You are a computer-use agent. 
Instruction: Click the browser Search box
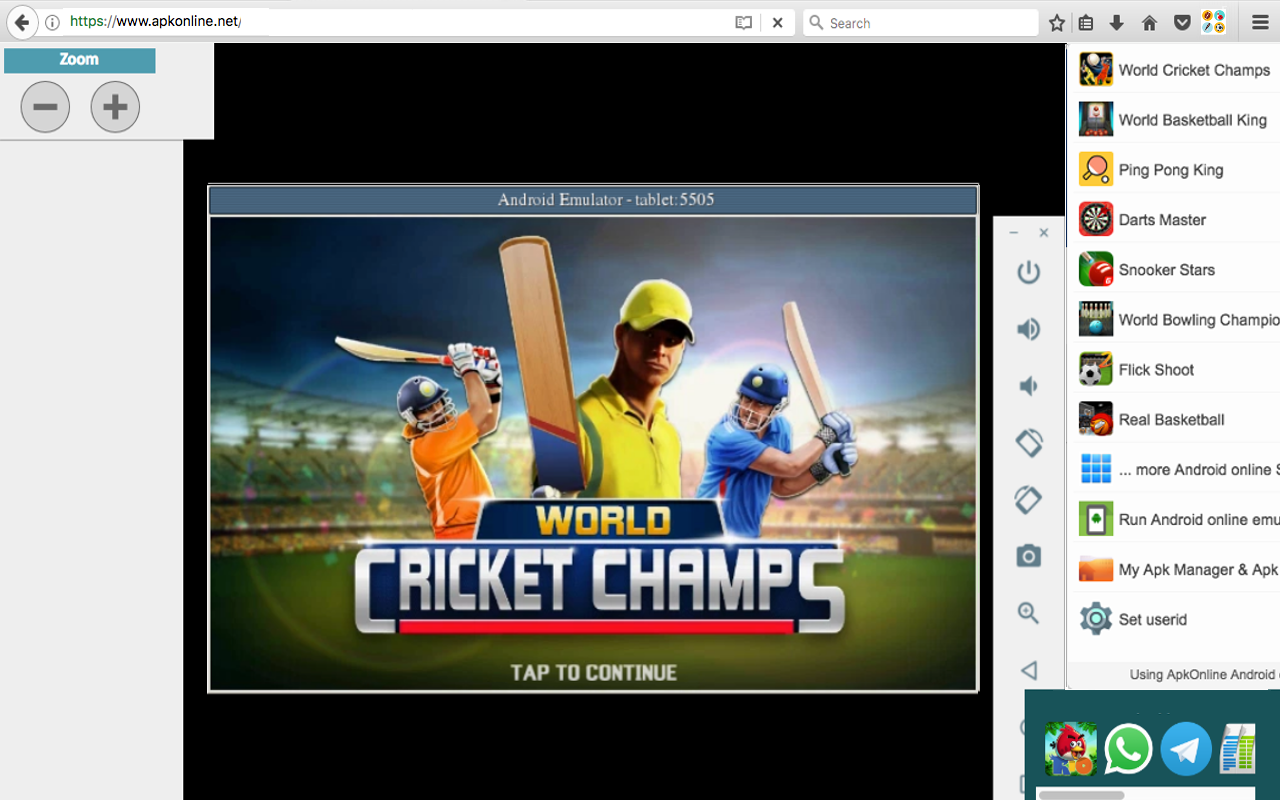click(x=920, y=22)
